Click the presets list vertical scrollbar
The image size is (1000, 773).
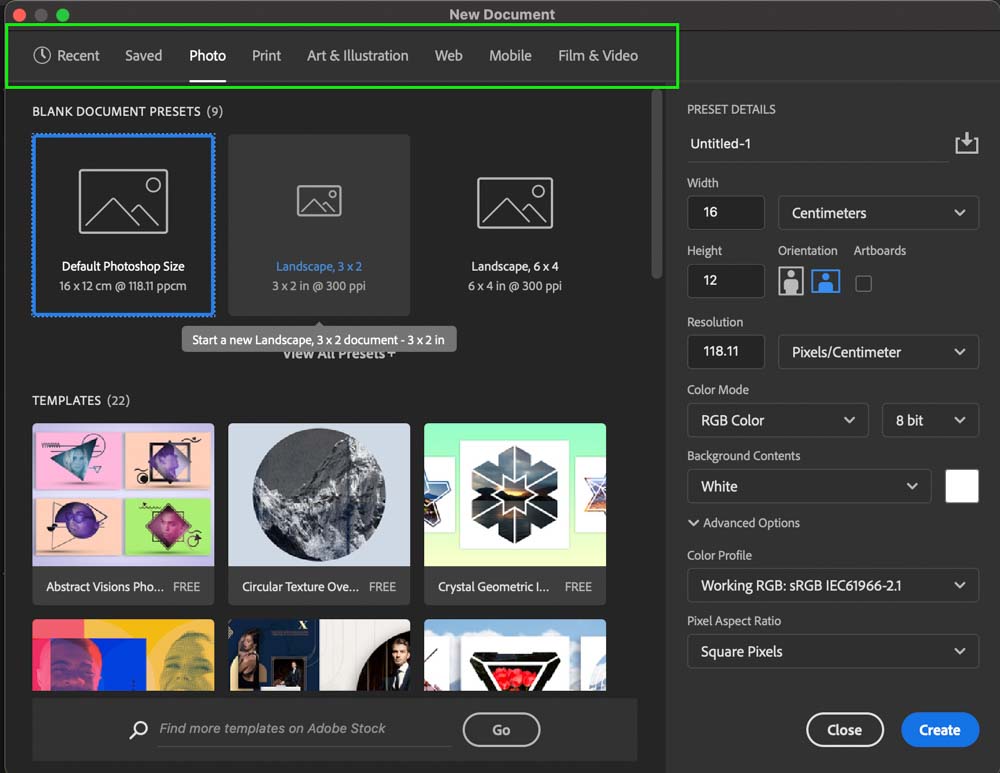click(x=656, y=184)
